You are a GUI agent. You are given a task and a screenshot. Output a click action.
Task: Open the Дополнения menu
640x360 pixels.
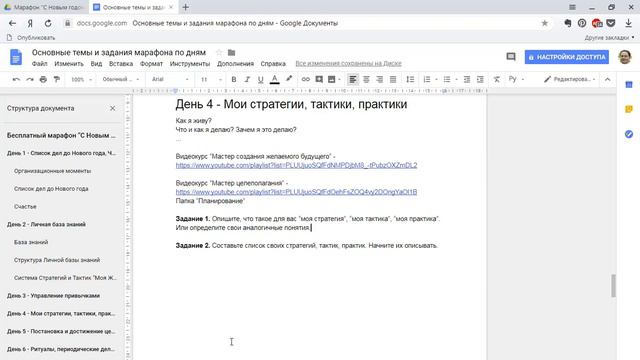coord(235,64)
